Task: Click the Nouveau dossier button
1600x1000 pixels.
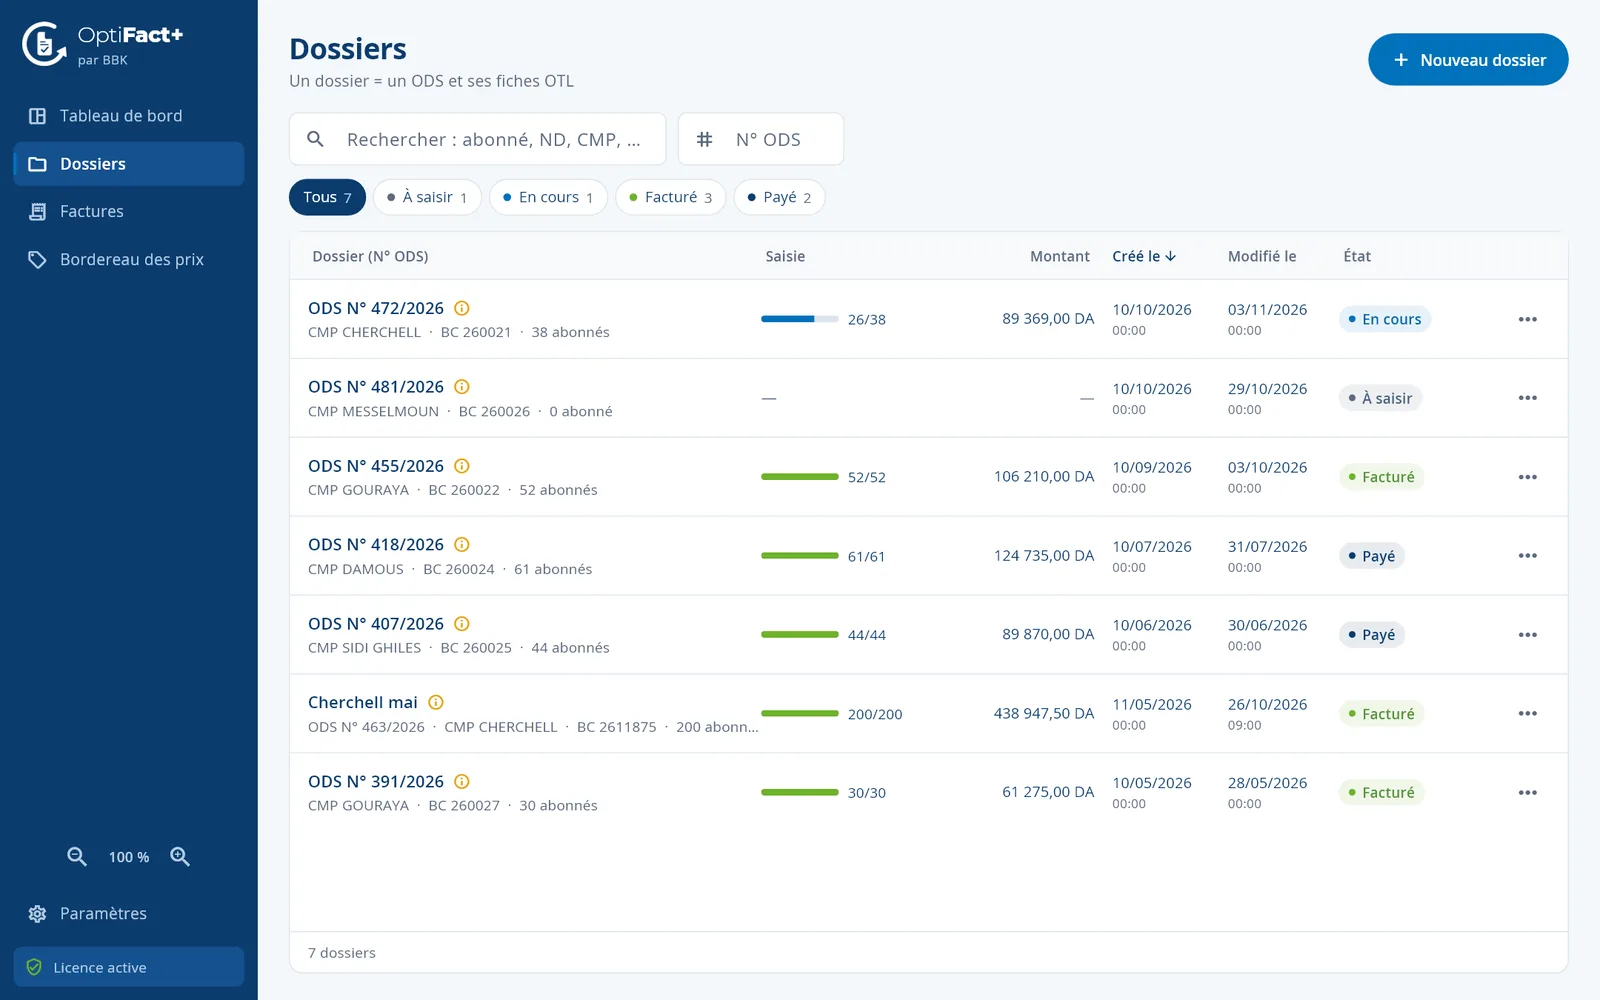Action: [x=1468, y=60]
